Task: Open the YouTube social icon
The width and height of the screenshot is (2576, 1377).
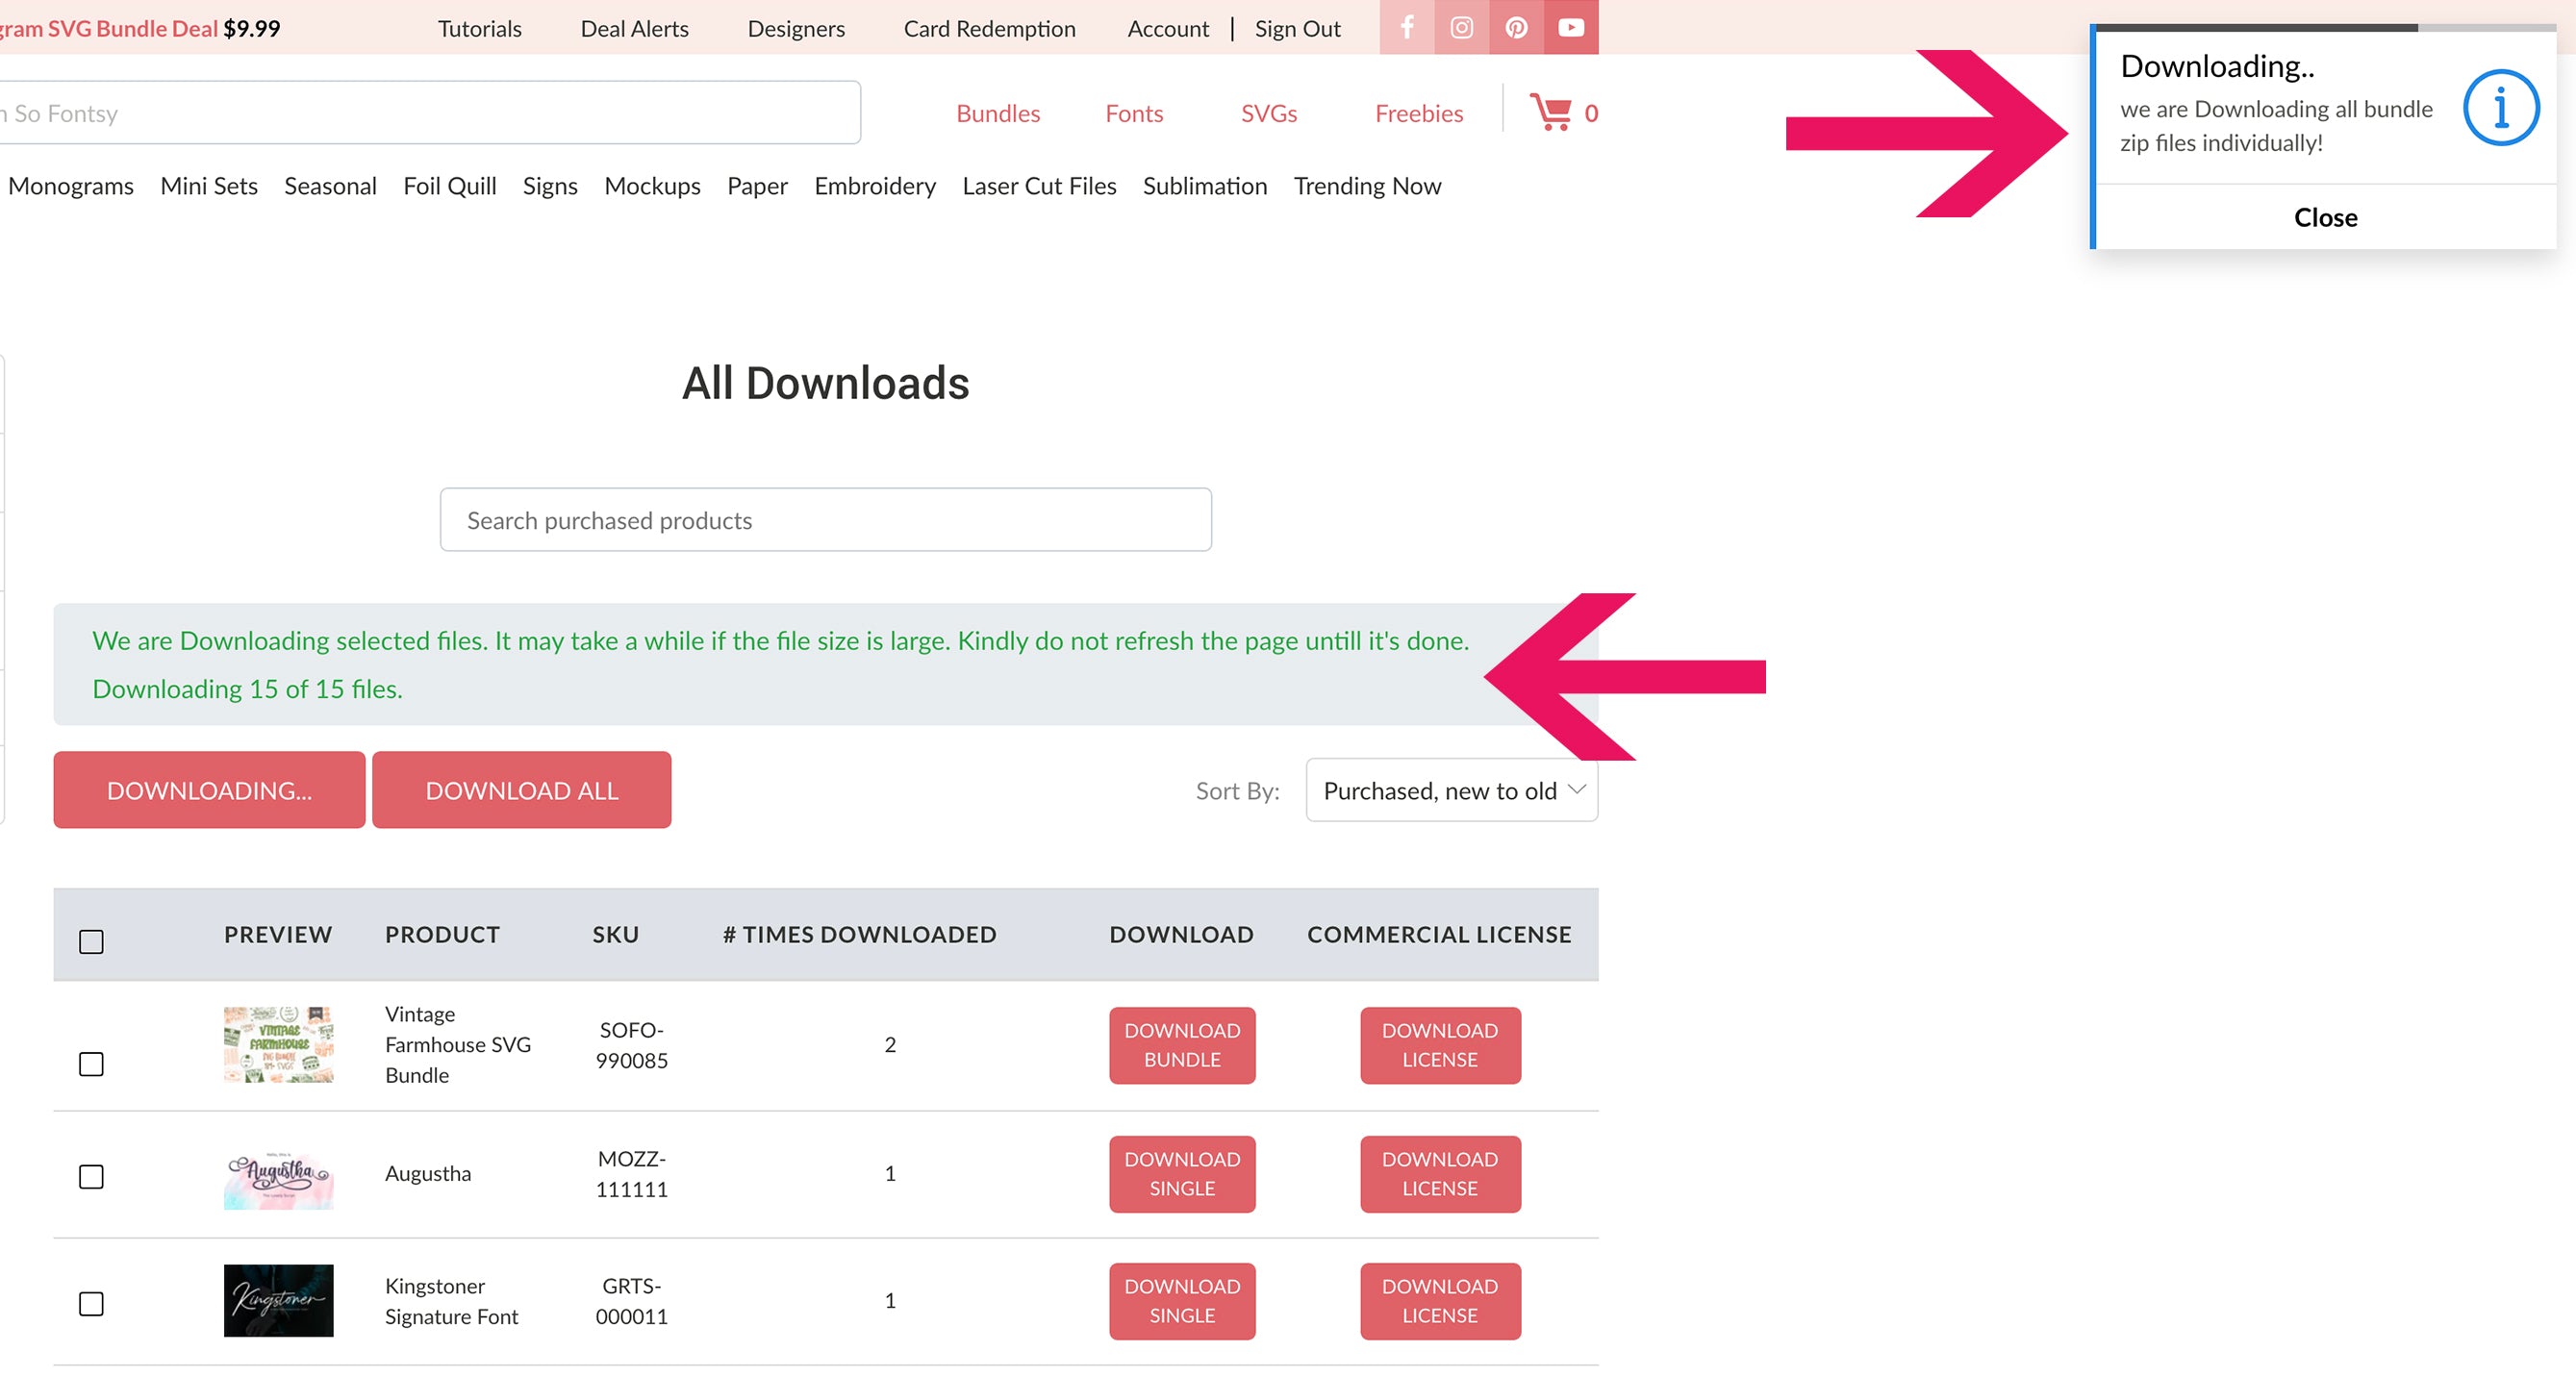Action: (1571, 27)
